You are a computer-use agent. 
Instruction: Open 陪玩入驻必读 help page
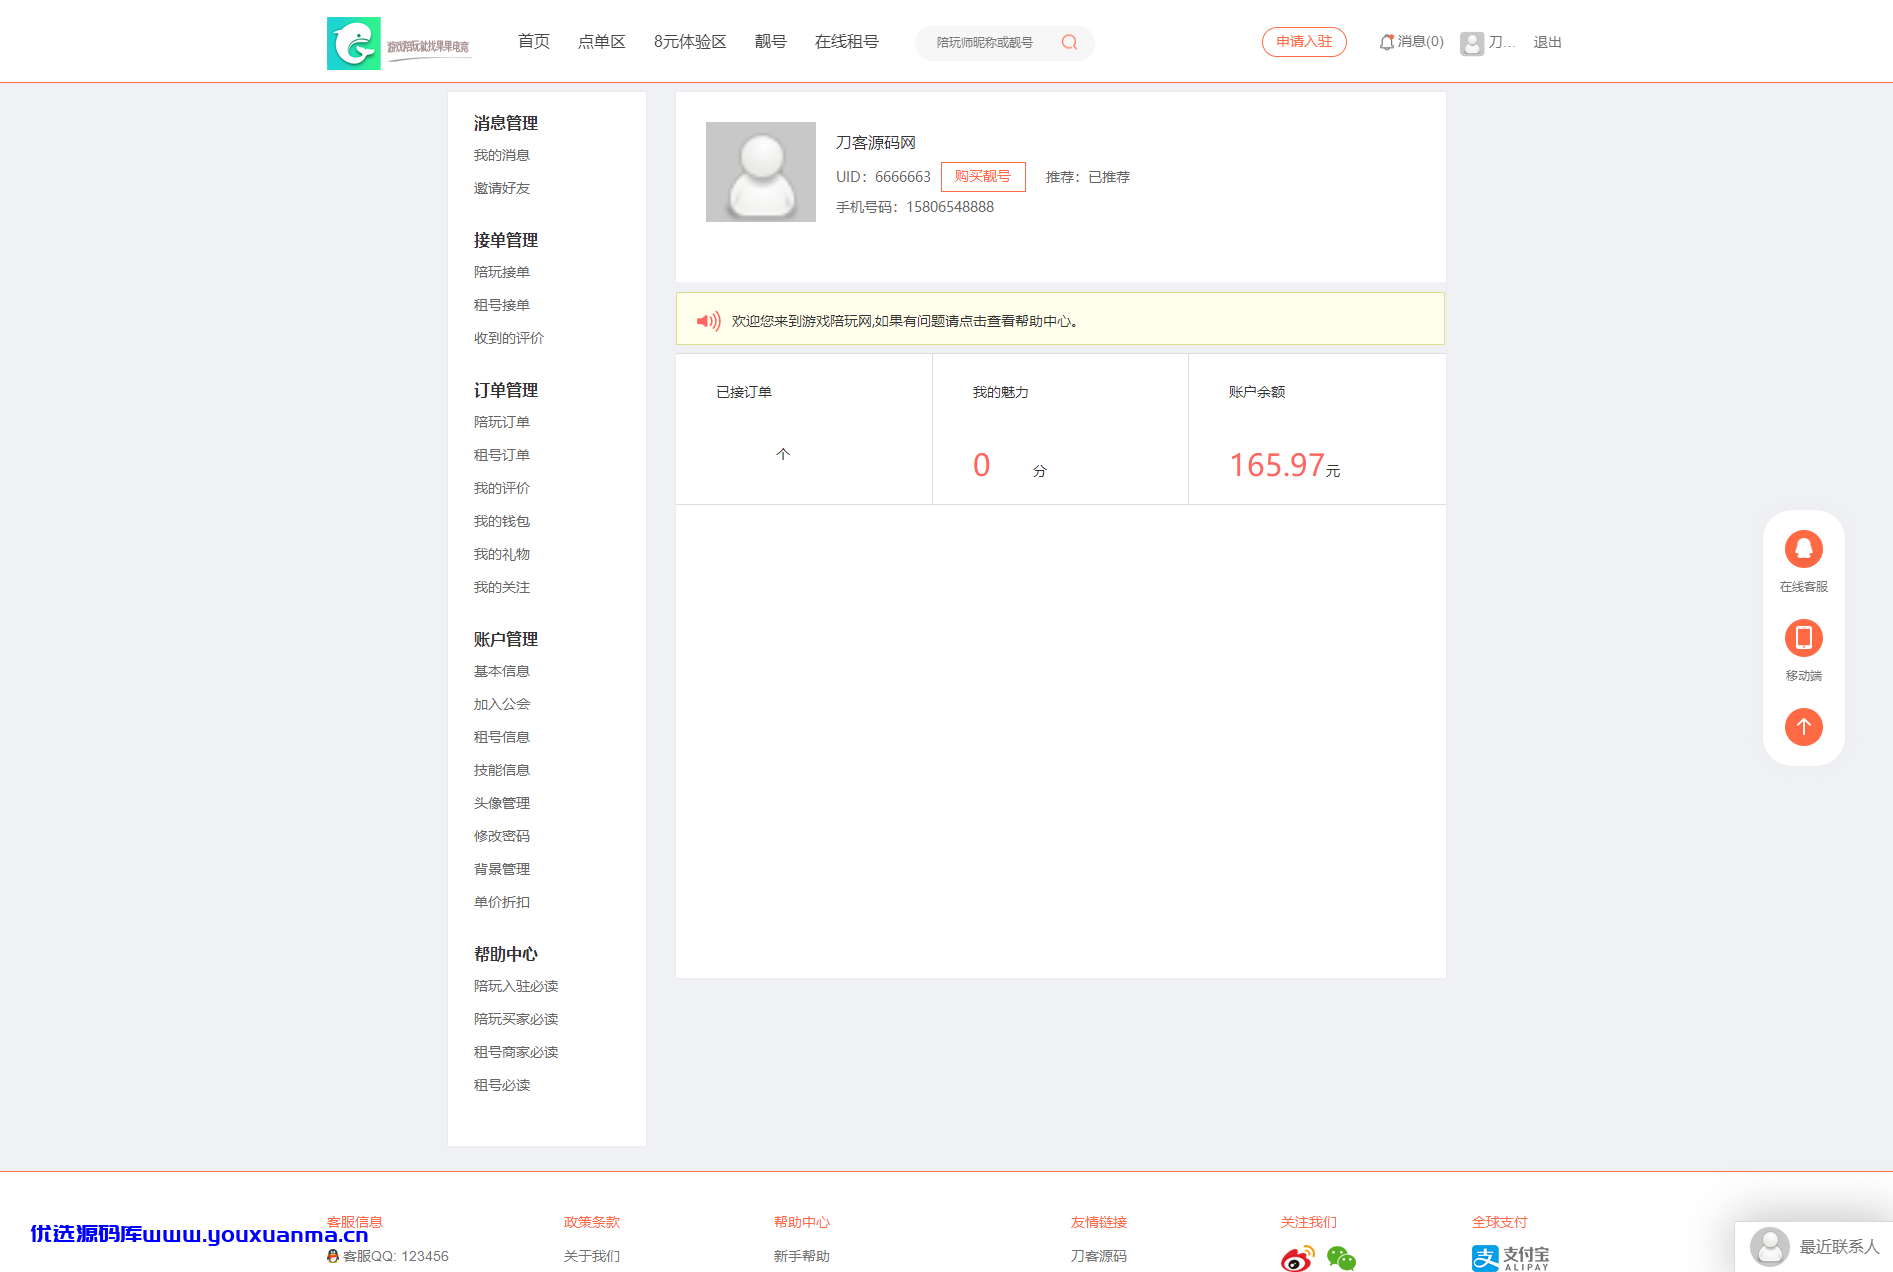(x=516, y=986)
